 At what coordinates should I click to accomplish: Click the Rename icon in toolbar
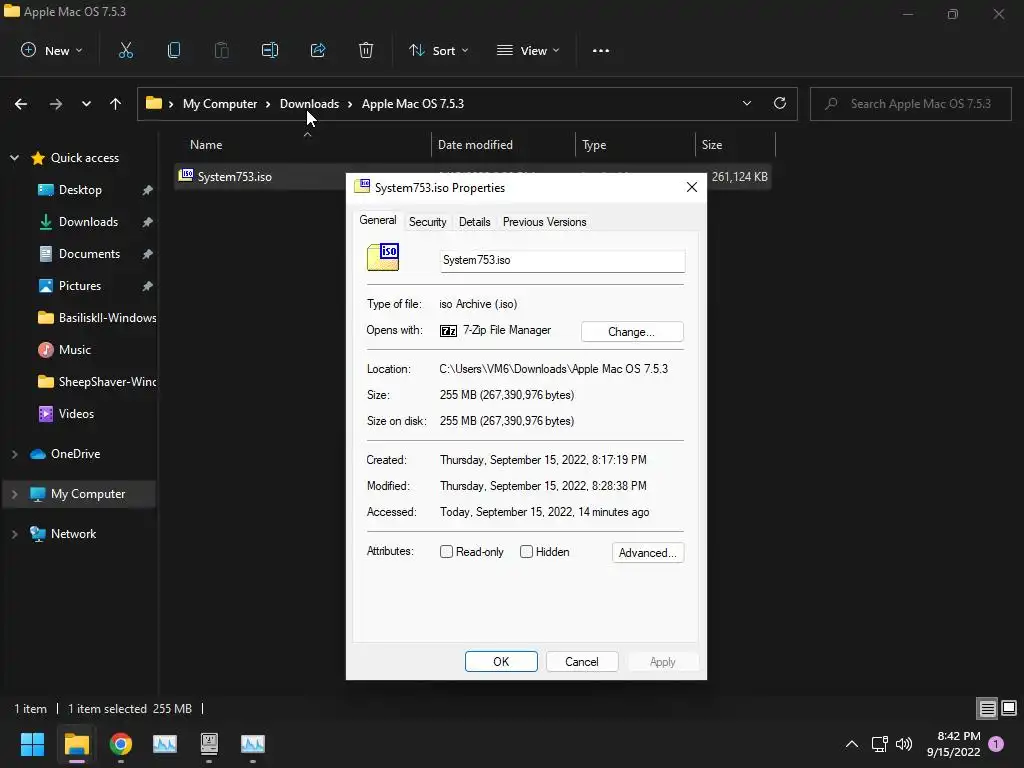click(270, 50)
